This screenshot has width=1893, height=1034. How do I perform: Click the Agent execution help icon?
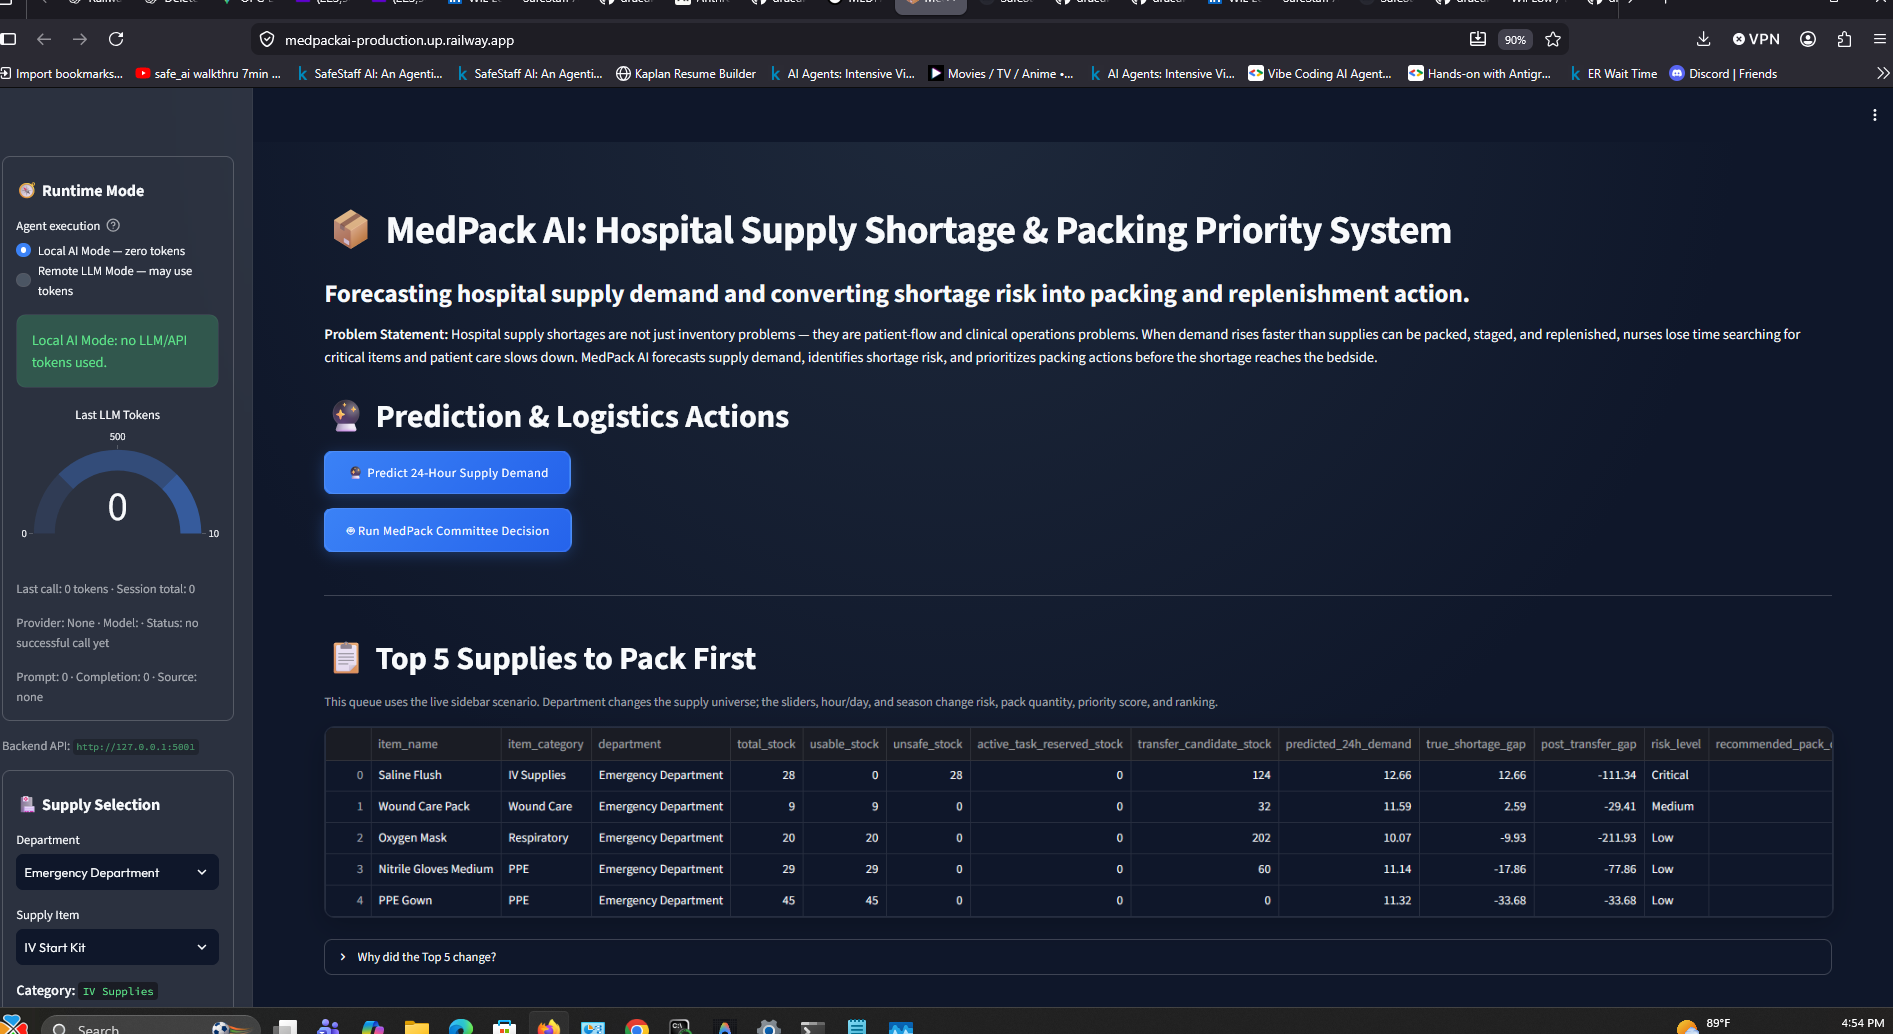pos(113,225)
